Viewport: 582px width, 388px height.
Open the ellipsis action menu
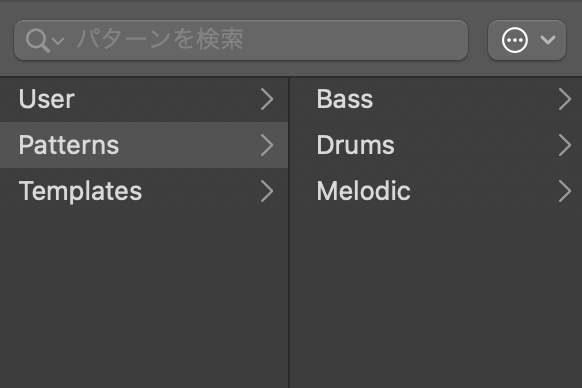point(526,40)
